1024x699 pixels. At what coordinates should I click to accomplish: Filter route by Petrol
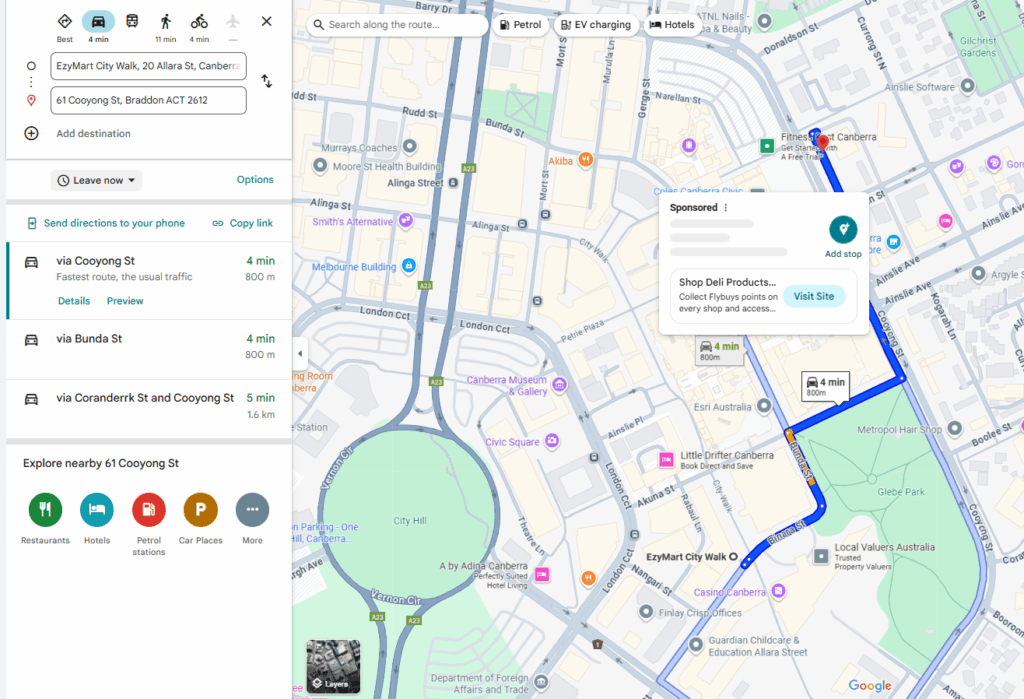[520, 25]
